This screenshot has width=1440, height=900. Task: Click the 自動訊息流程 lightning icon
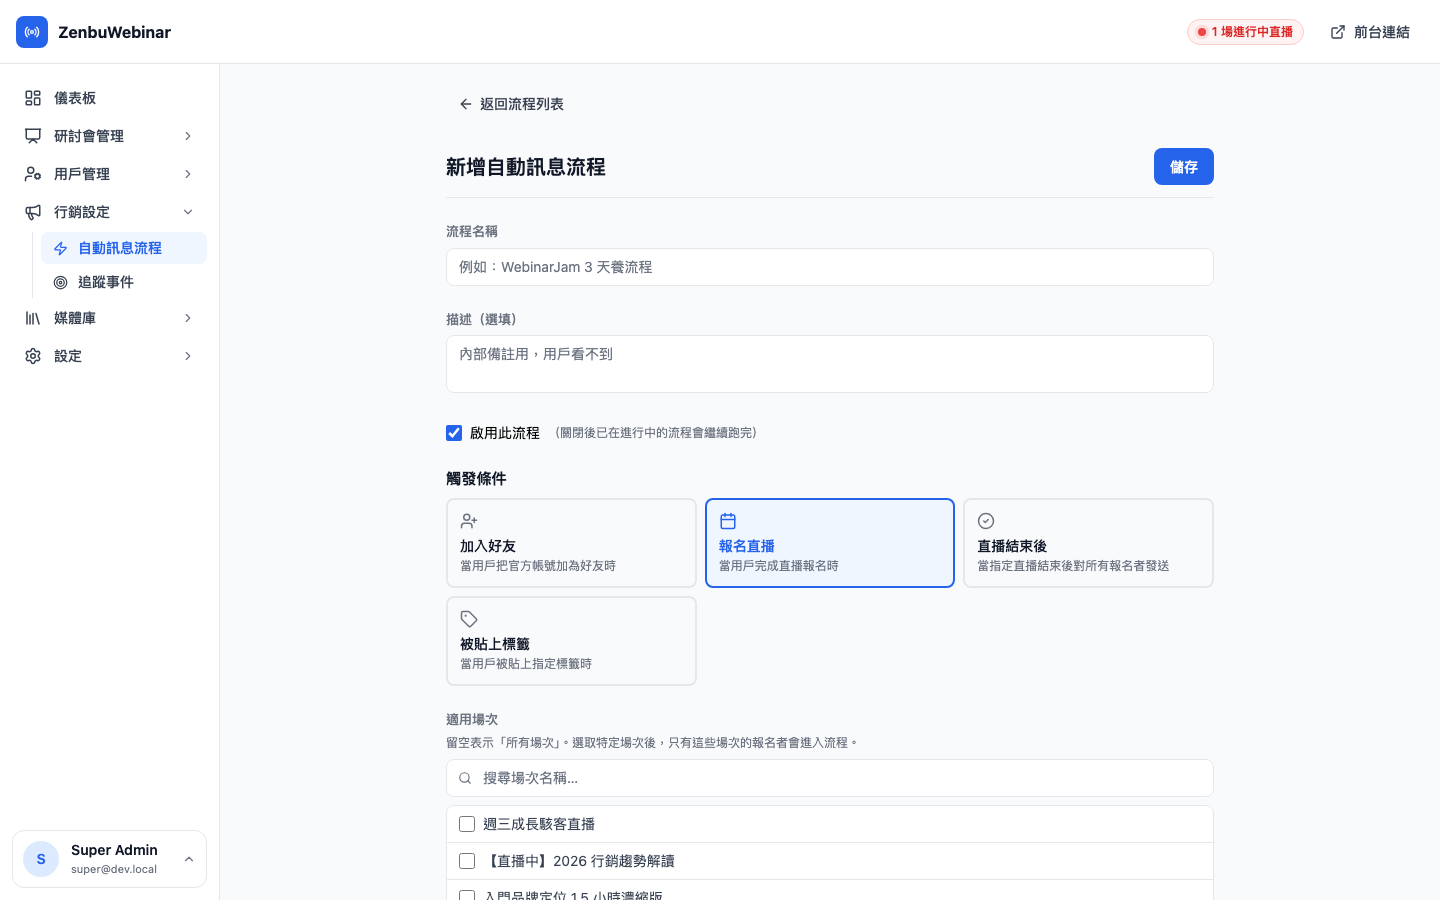tap(61, 248)
